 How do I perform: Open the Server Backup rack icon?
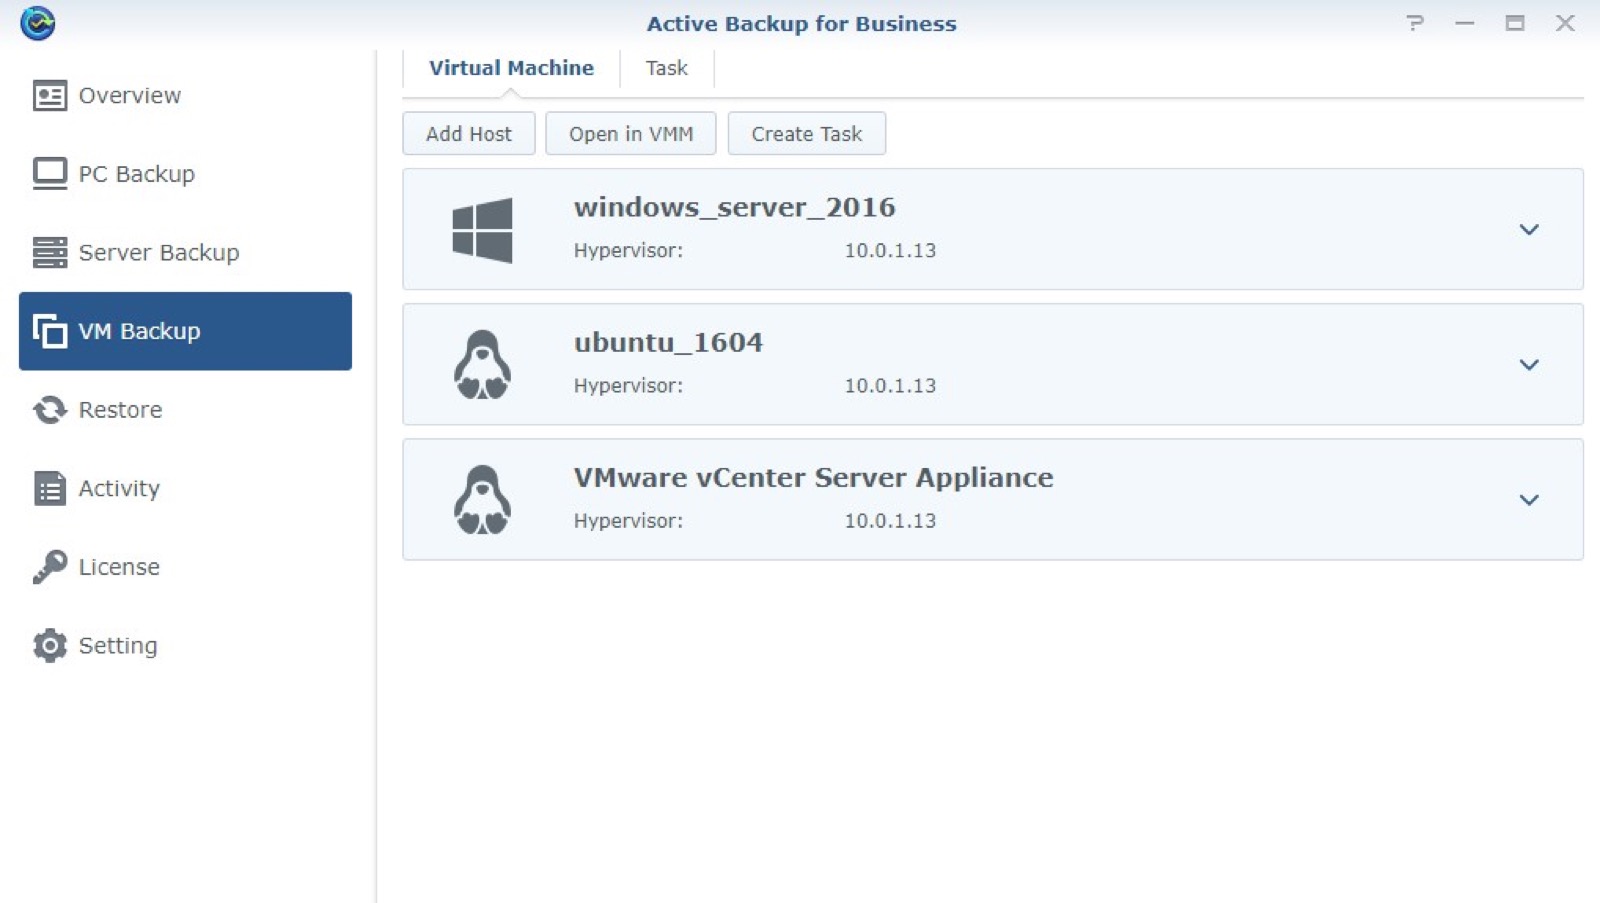tap(49, 253)
